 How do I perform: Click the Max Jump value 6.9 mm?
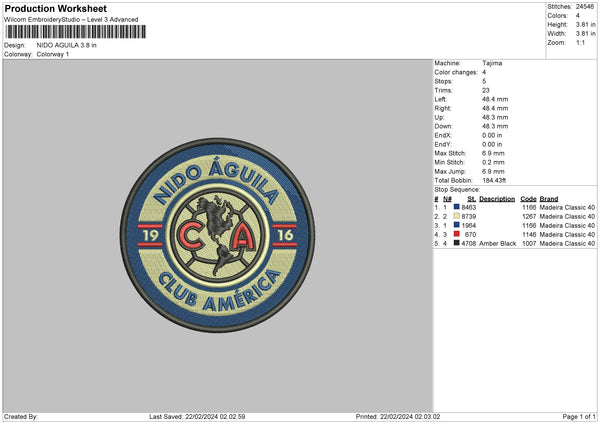[493, 171]
